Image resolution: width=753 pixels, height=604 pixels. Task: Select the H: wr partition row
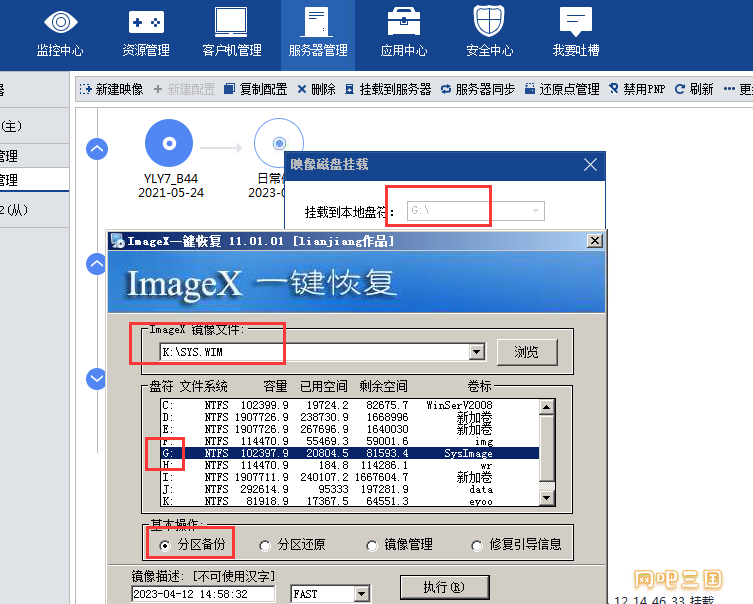tap(350, 465)
